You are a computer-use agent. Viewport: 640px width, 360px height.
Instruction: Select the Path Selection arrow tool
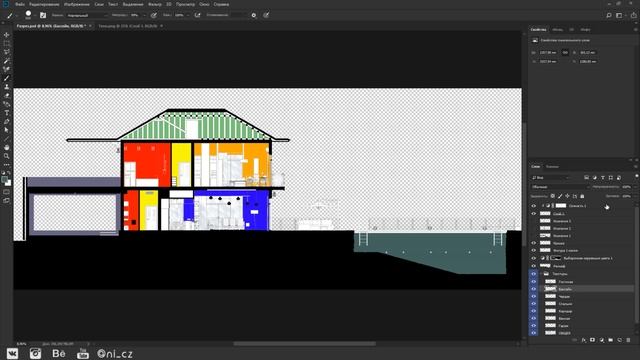point(7,130)
